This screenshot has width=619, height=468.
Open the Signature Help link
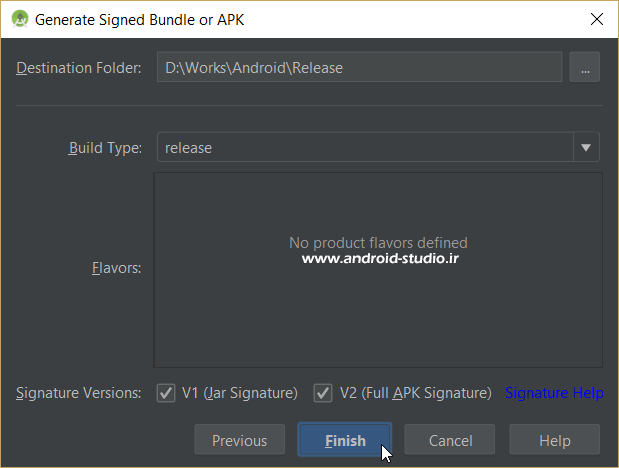554,393
